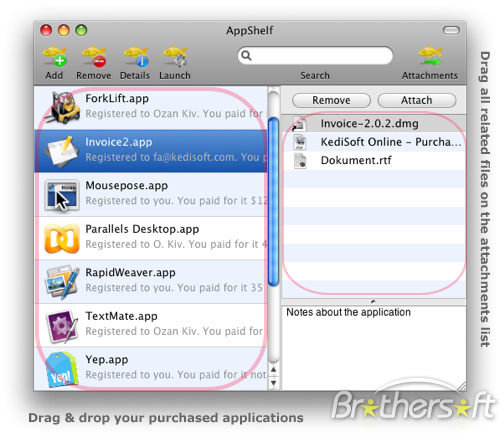Select the ForkLift.app forklift icon
This screenshot has height=437, width=500.
(63, 108)
